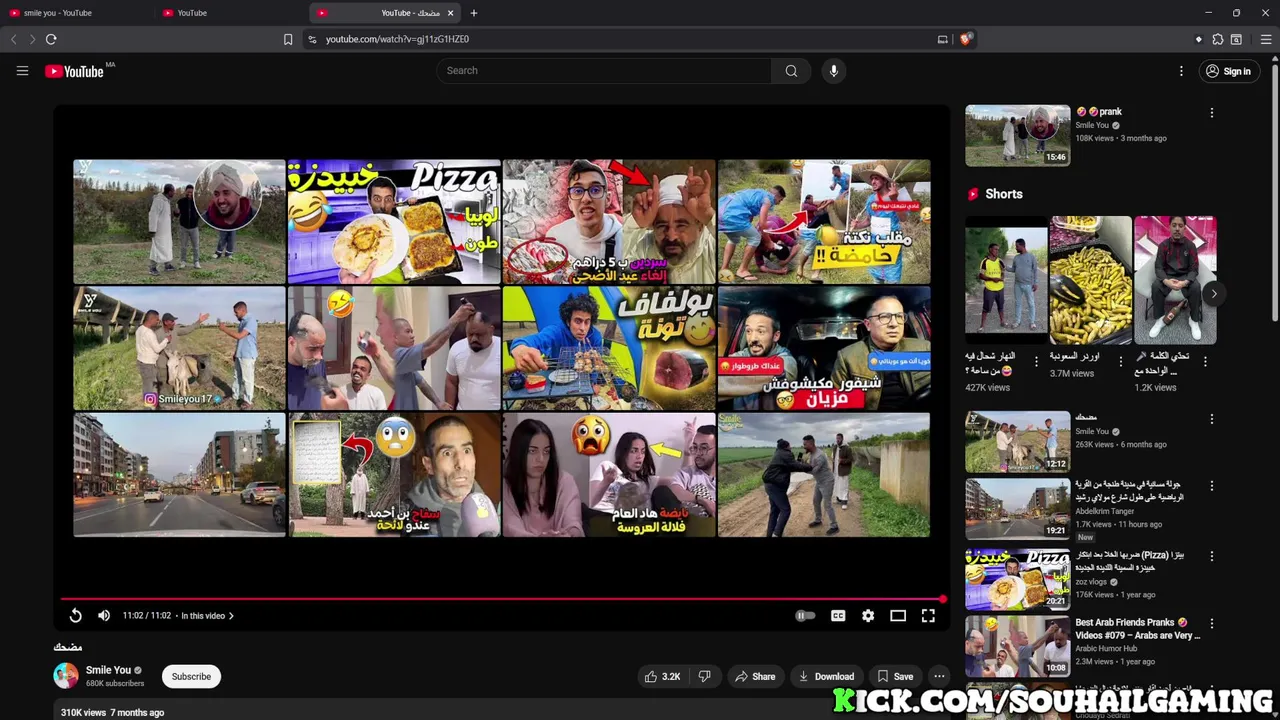Go to YouTube home via logo

(x=75, y=71)
